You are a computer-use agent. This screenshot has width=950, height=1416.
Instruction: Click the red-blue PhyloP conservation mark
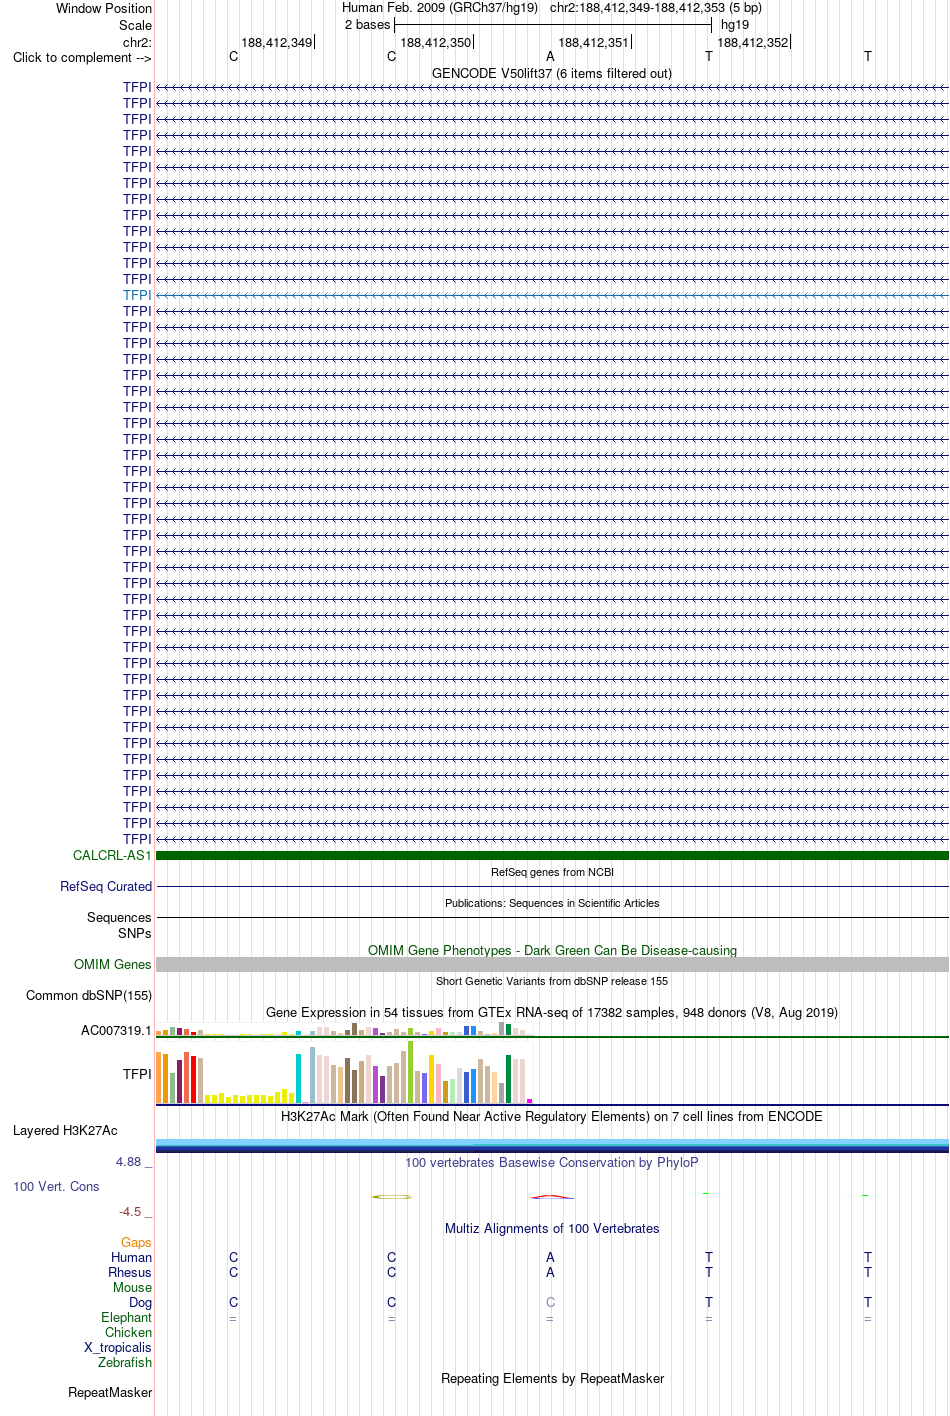[552, 1196]
